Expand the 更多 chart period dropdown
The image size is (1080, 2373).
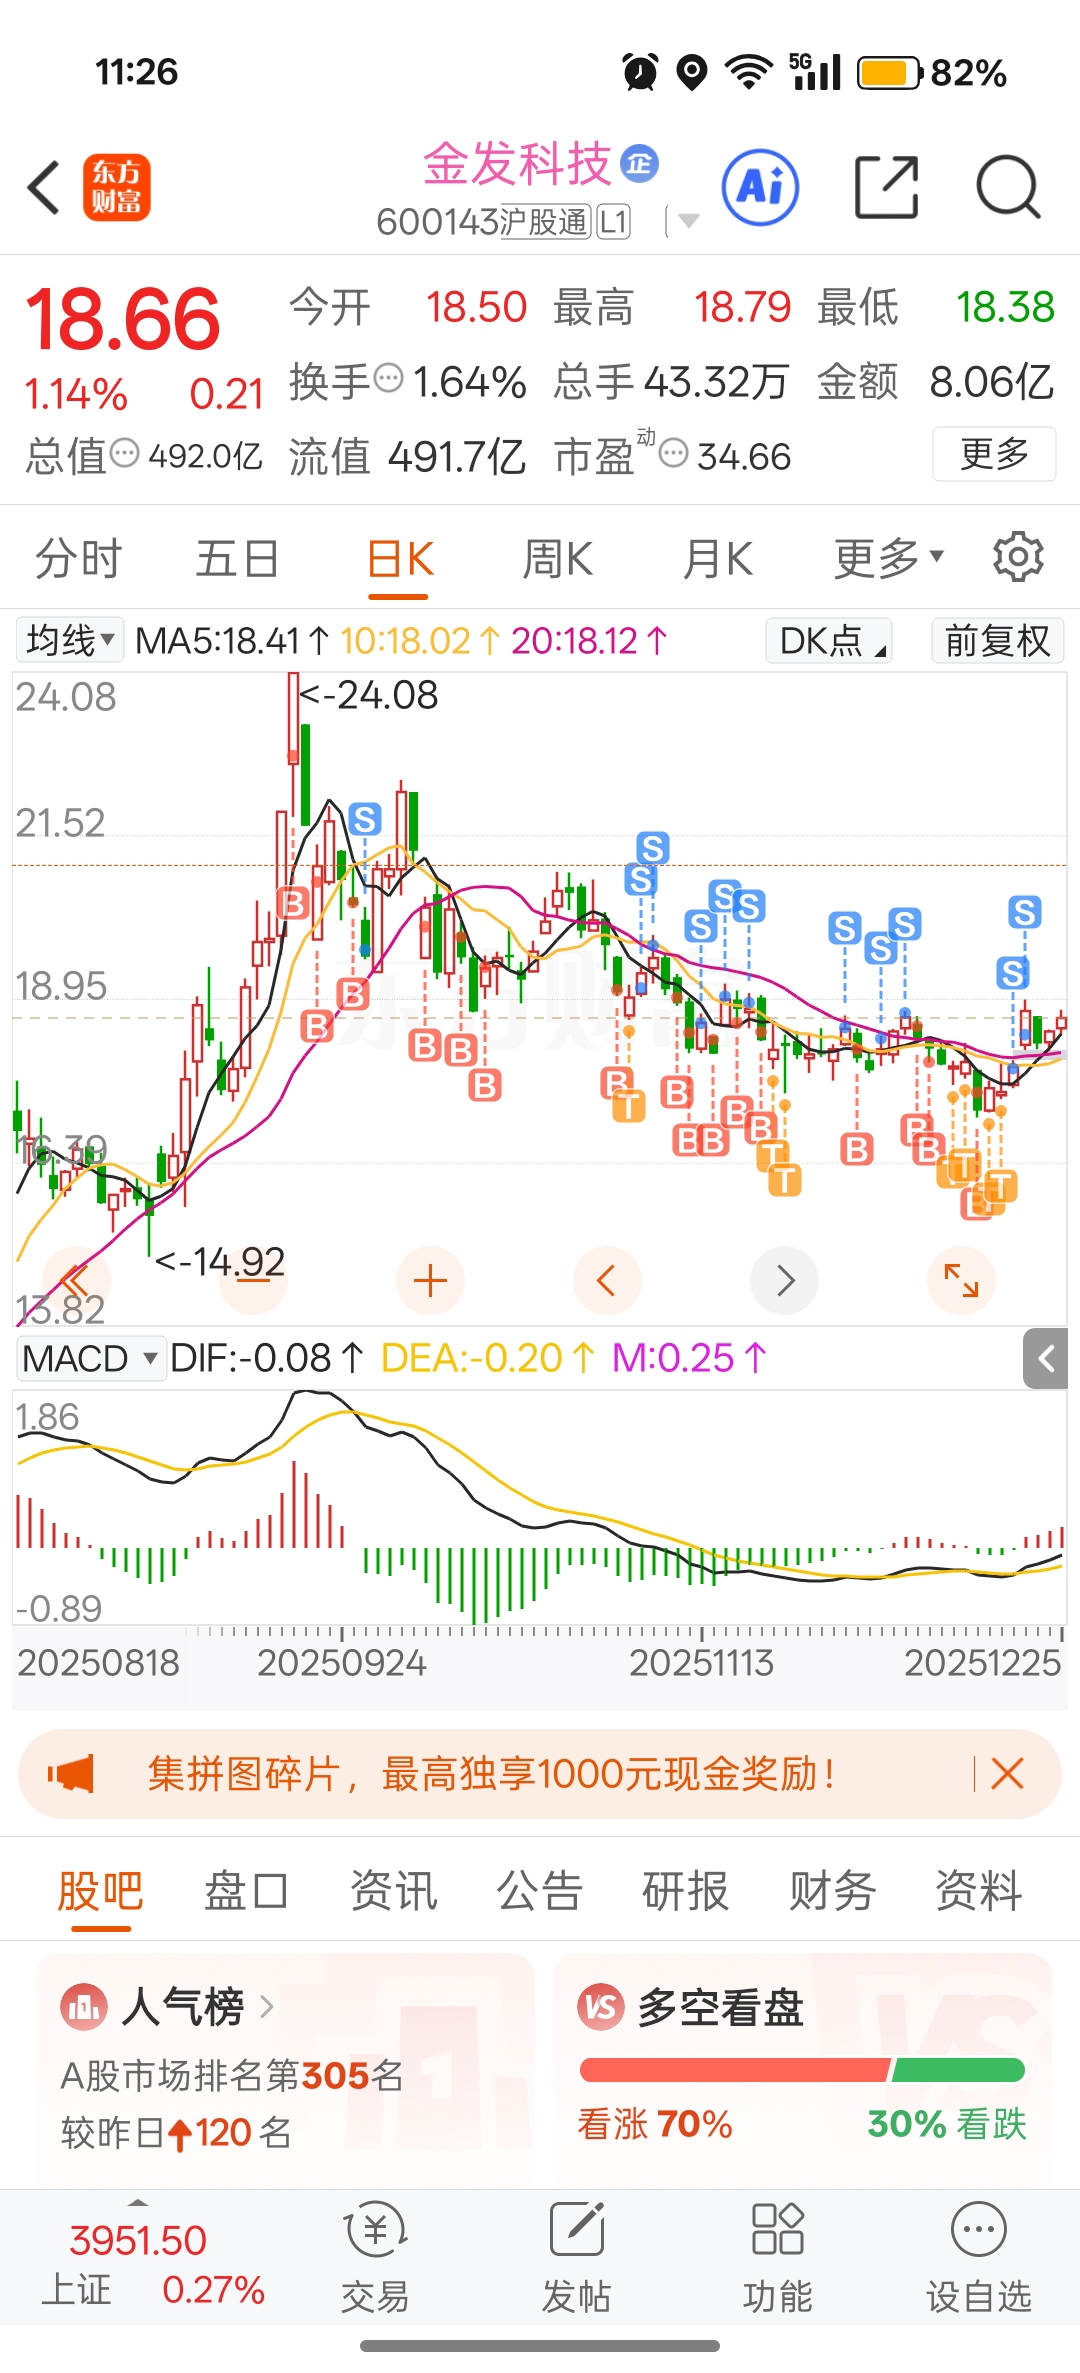pos(888,558)
